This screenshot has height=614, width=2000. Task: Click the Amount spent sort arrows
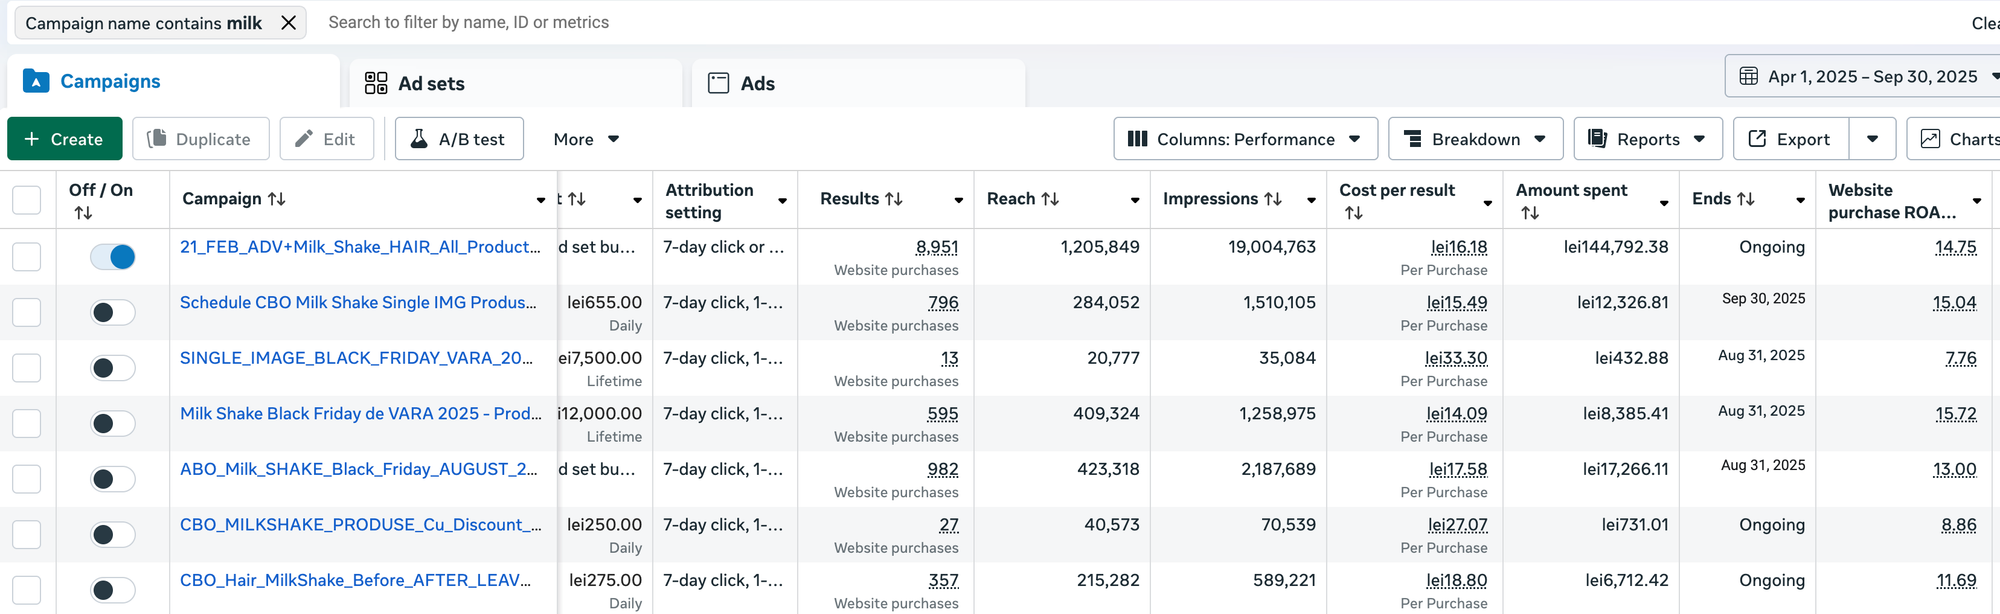pyautogui.click(x=1530, y=213)
